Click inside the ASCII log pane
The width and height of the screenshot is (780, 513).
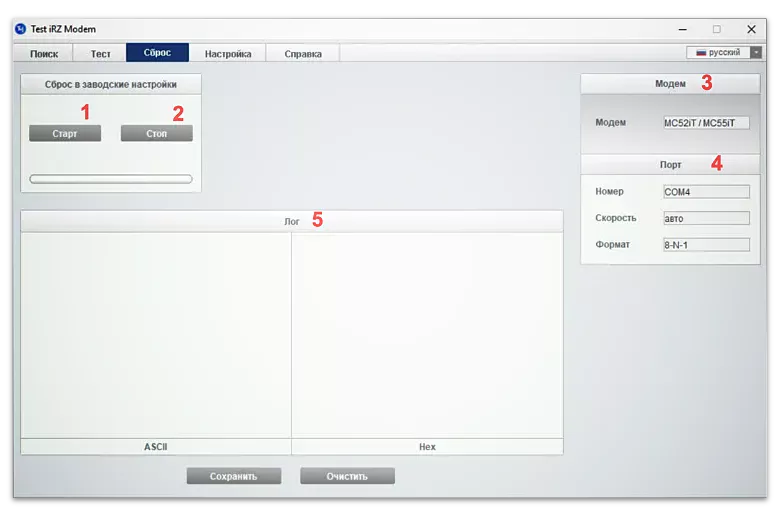point(156,335)
